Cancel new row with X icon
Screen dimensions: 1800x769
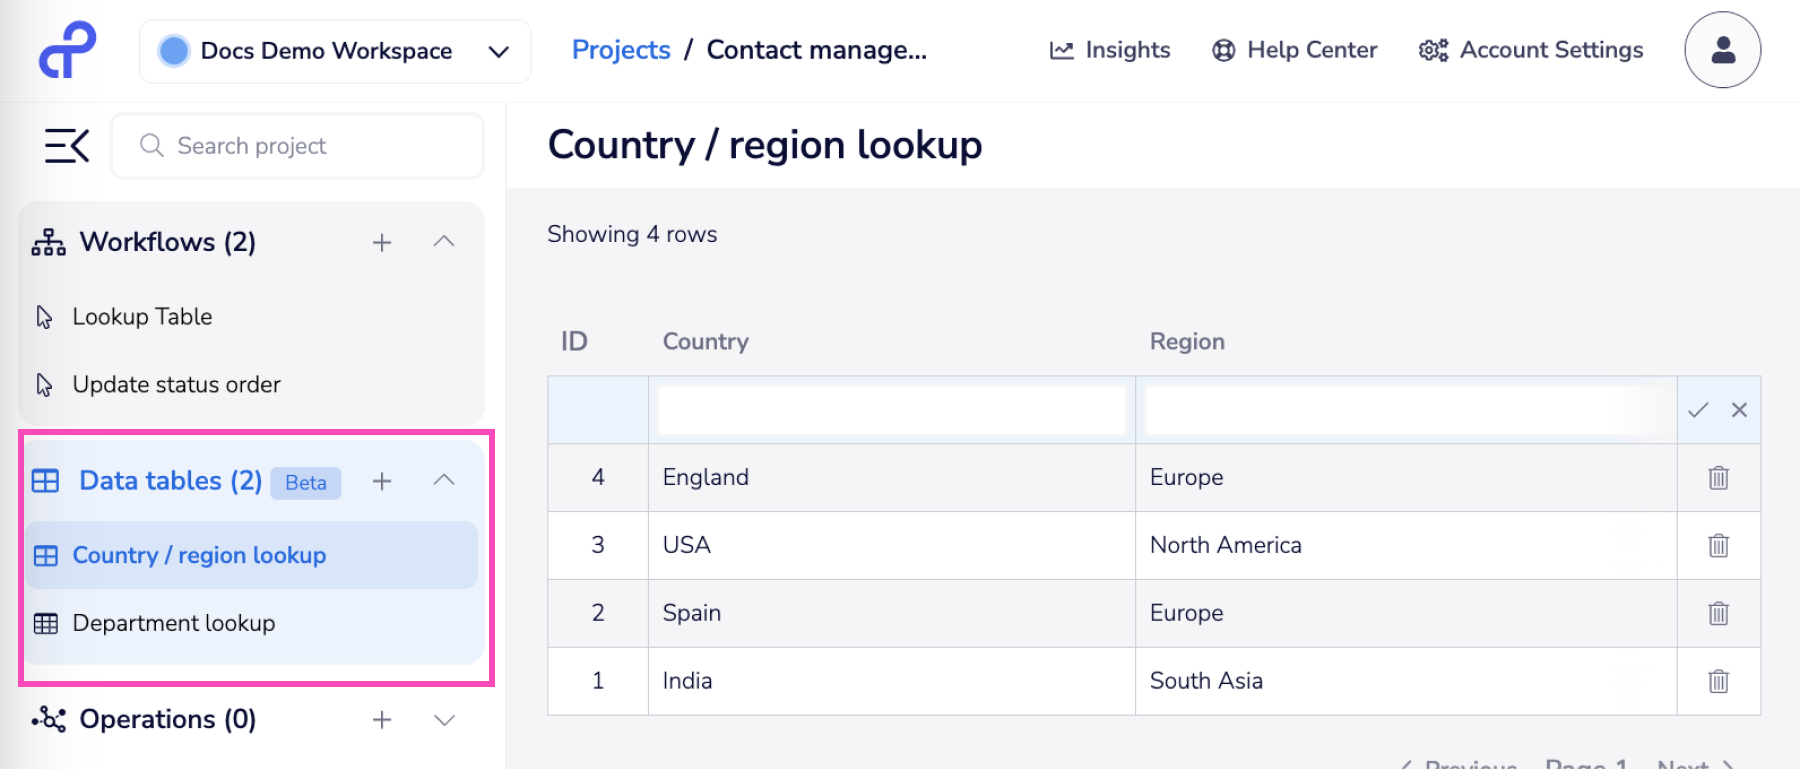coord(1740,410)
